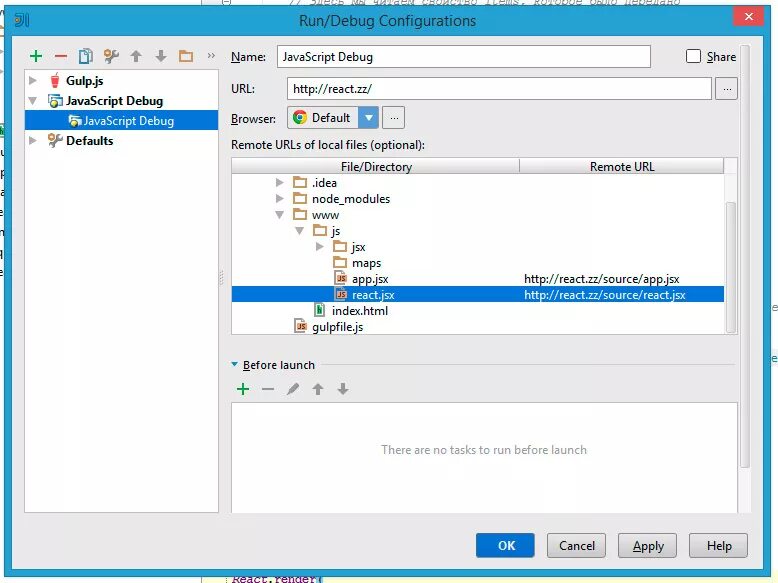Click the gulpfile.js file icon
The width and height of the screenshot is (778, 583).
tap(301, 326)
